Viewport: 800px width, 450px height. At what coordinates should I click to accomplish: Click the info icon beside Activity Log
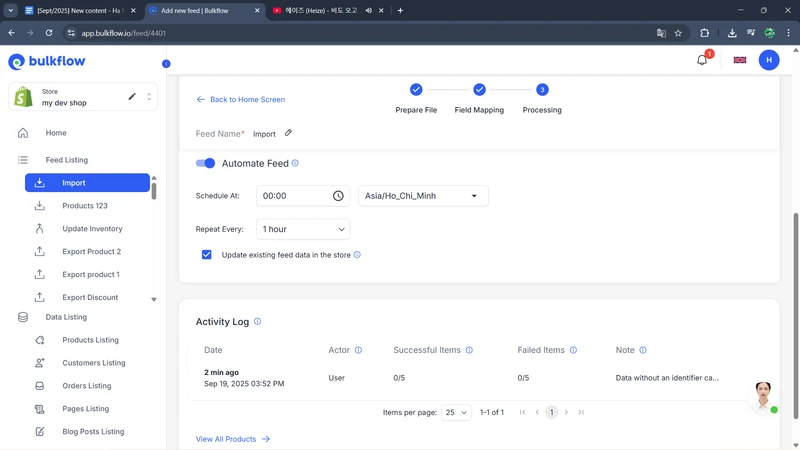pos(258,322)
